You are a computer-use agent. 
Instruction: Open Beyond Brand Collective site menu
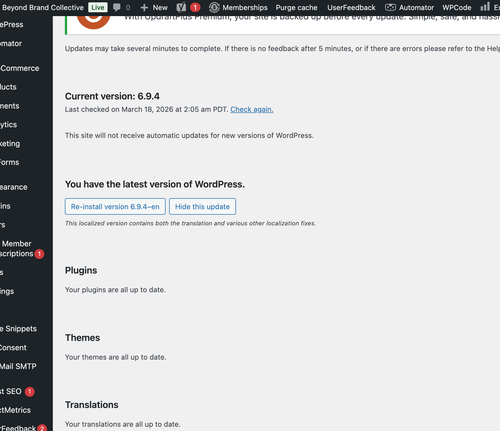pyautogui.click(x=43, y=7)
